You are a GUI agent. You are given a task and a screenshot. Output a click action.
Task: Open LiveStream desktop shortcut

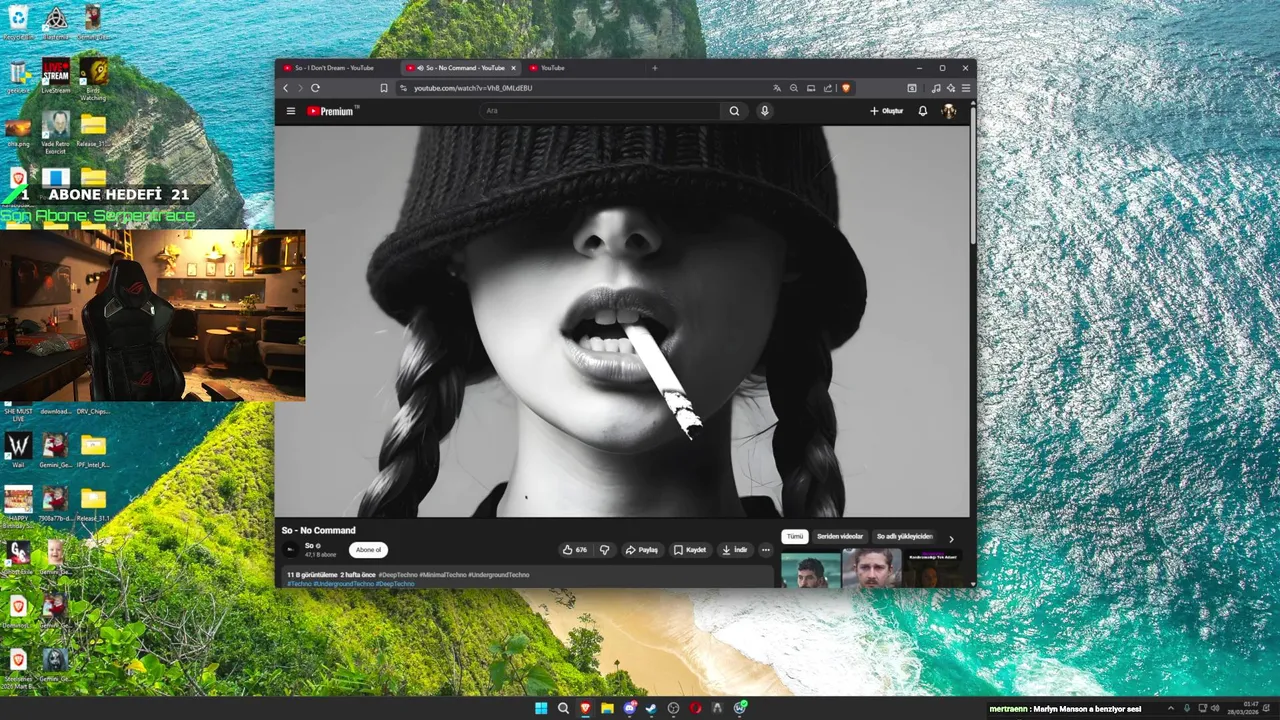(56, 76)
